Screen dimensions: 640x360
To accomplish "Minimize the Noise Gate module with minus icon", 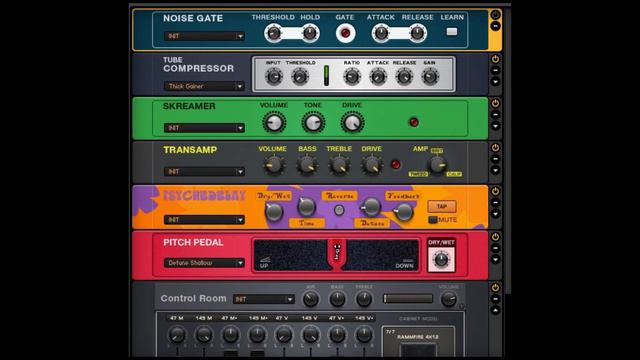I will (495, 26).
